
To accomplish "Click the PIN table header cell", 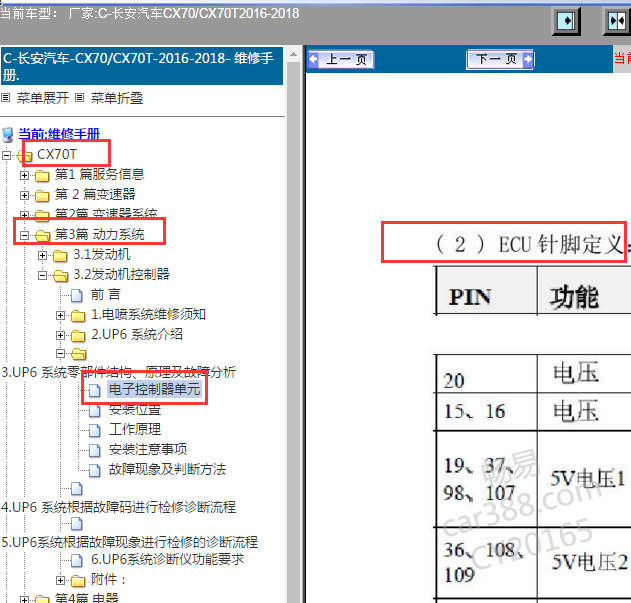I will coord(487,291).
